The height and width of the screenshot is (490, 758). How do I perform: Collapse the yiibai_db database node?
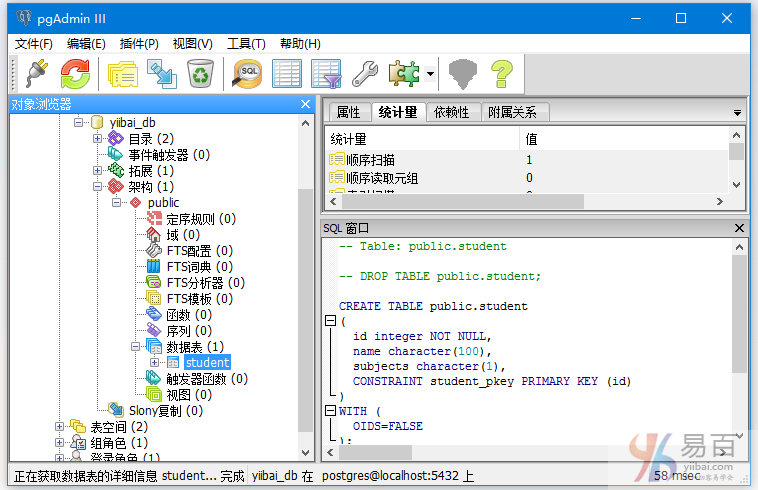click(78, 122)
